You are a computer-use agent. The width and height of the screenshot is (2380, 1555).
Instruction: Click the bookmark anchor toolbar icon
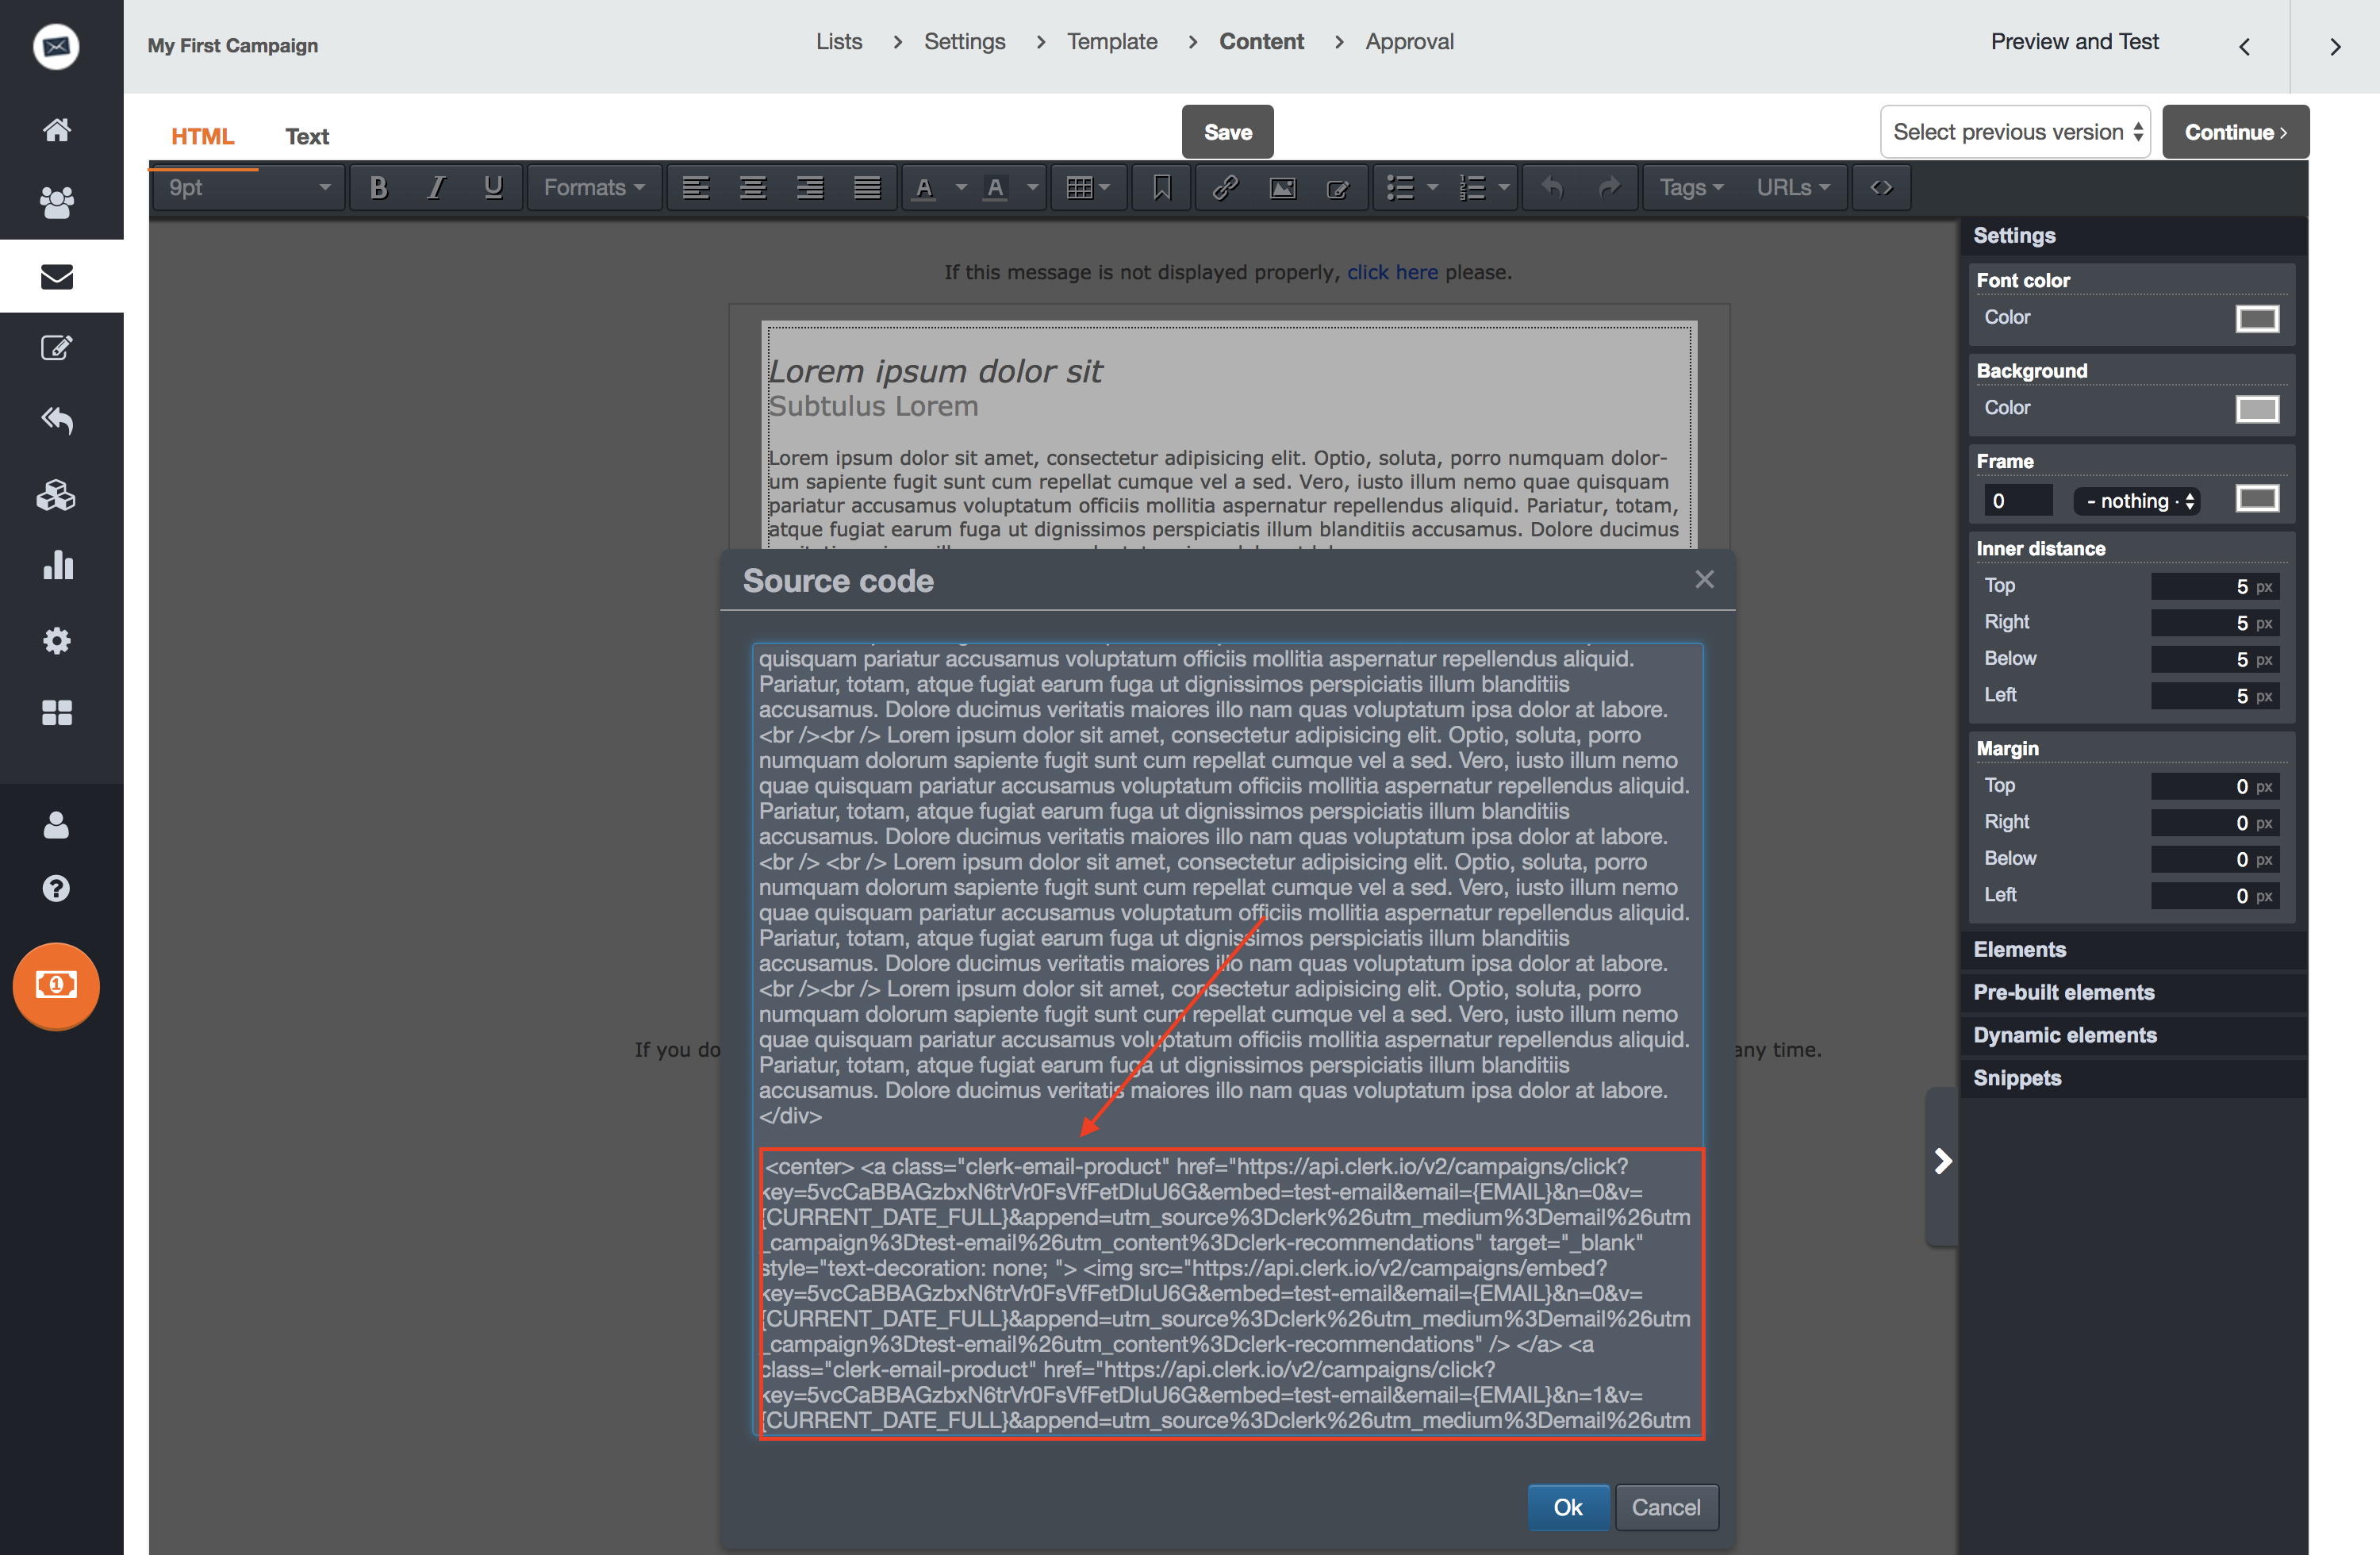[1161, 188]
